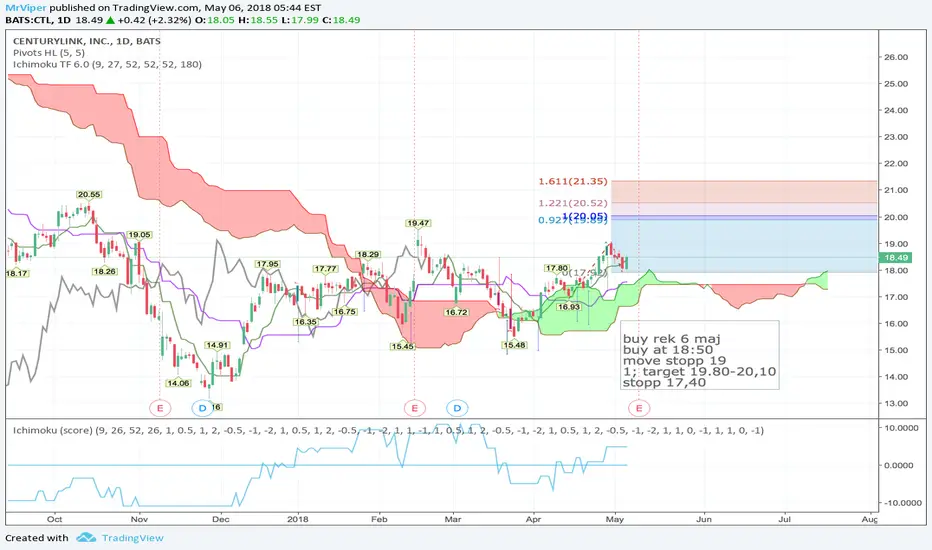
Task: Click the L:17.99 low value in header
Action: (x=301, y=20)
